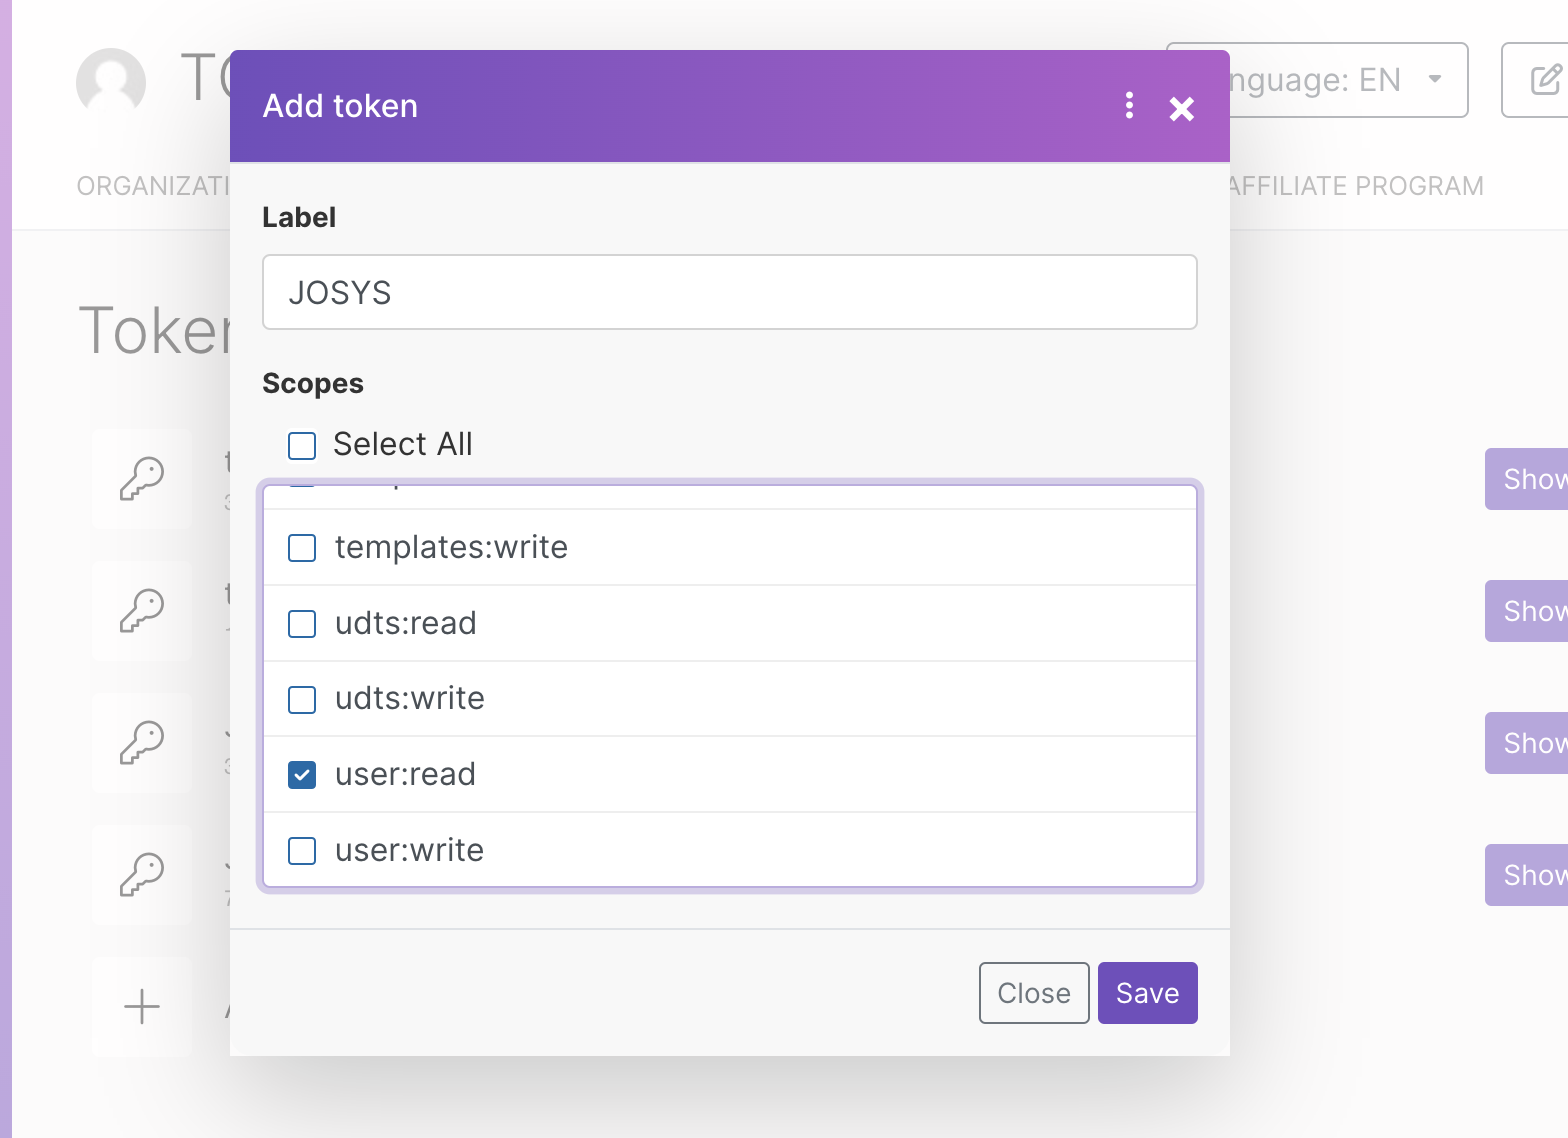Image resolution: width=1568 pixels, height=1138 pixels.
Task: Click the edit pencil icon at top right
Action: (x=1543, y=80)
